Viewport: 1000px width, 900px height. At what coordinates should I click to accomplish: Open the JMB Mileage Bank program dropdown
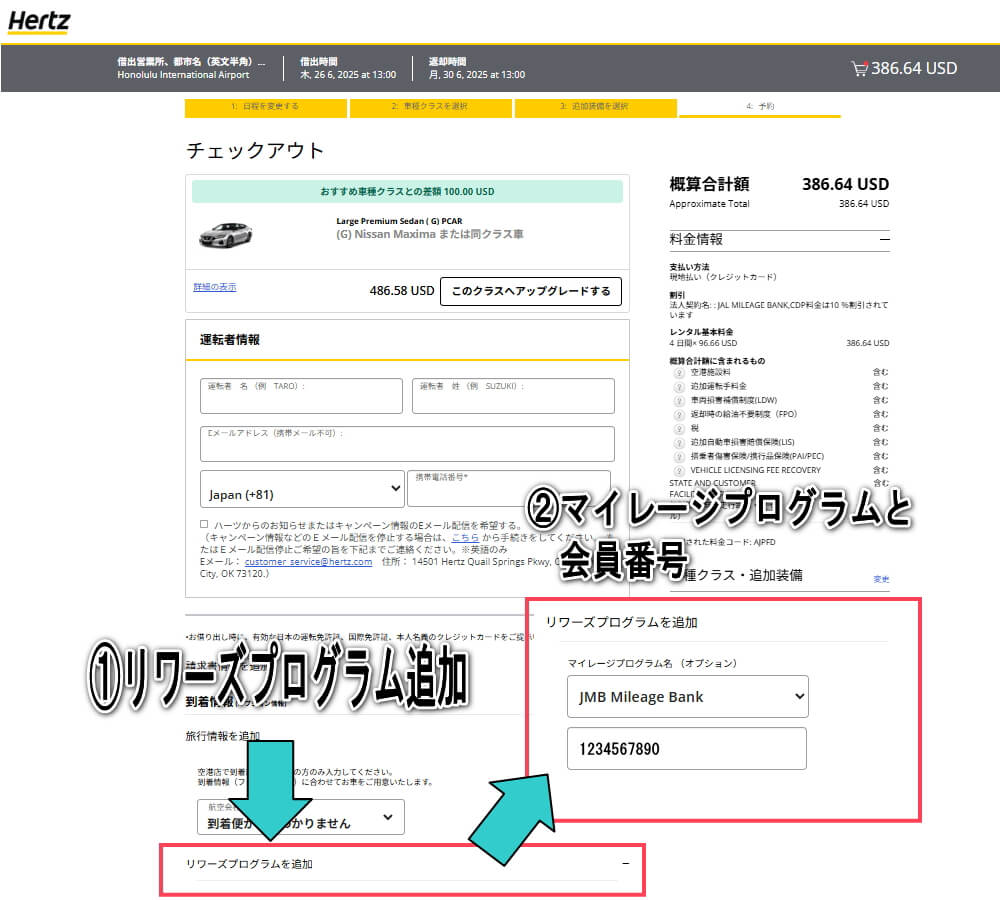tap(686, 697)
